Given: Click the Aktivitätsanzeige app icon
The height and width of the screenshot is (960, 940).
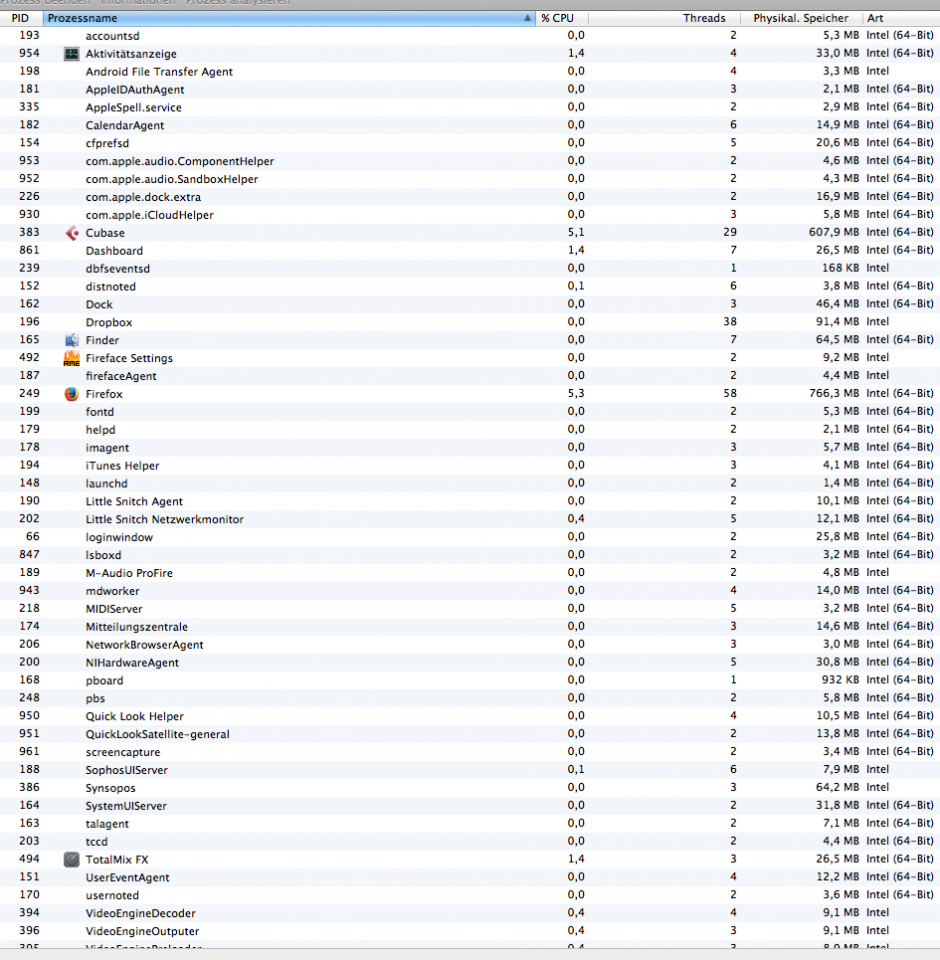Looking at the screenshot, I should tap(72, 54).
